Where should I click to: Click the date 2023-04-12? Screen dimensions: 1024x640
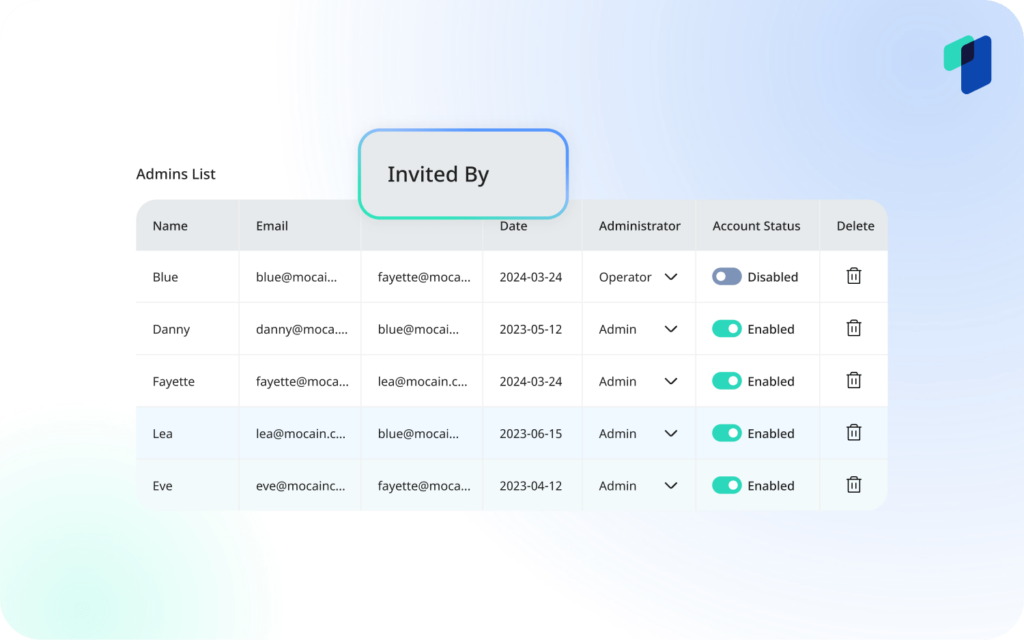pos(531,486)
